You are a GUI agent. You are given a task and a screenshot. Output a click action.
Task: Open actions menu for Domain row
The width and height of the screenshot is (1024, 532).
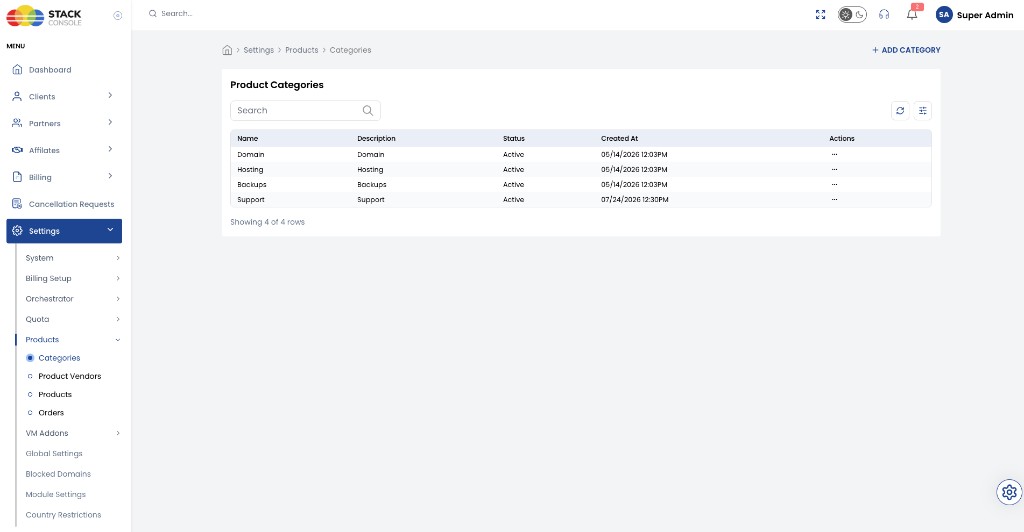(835, 155)
